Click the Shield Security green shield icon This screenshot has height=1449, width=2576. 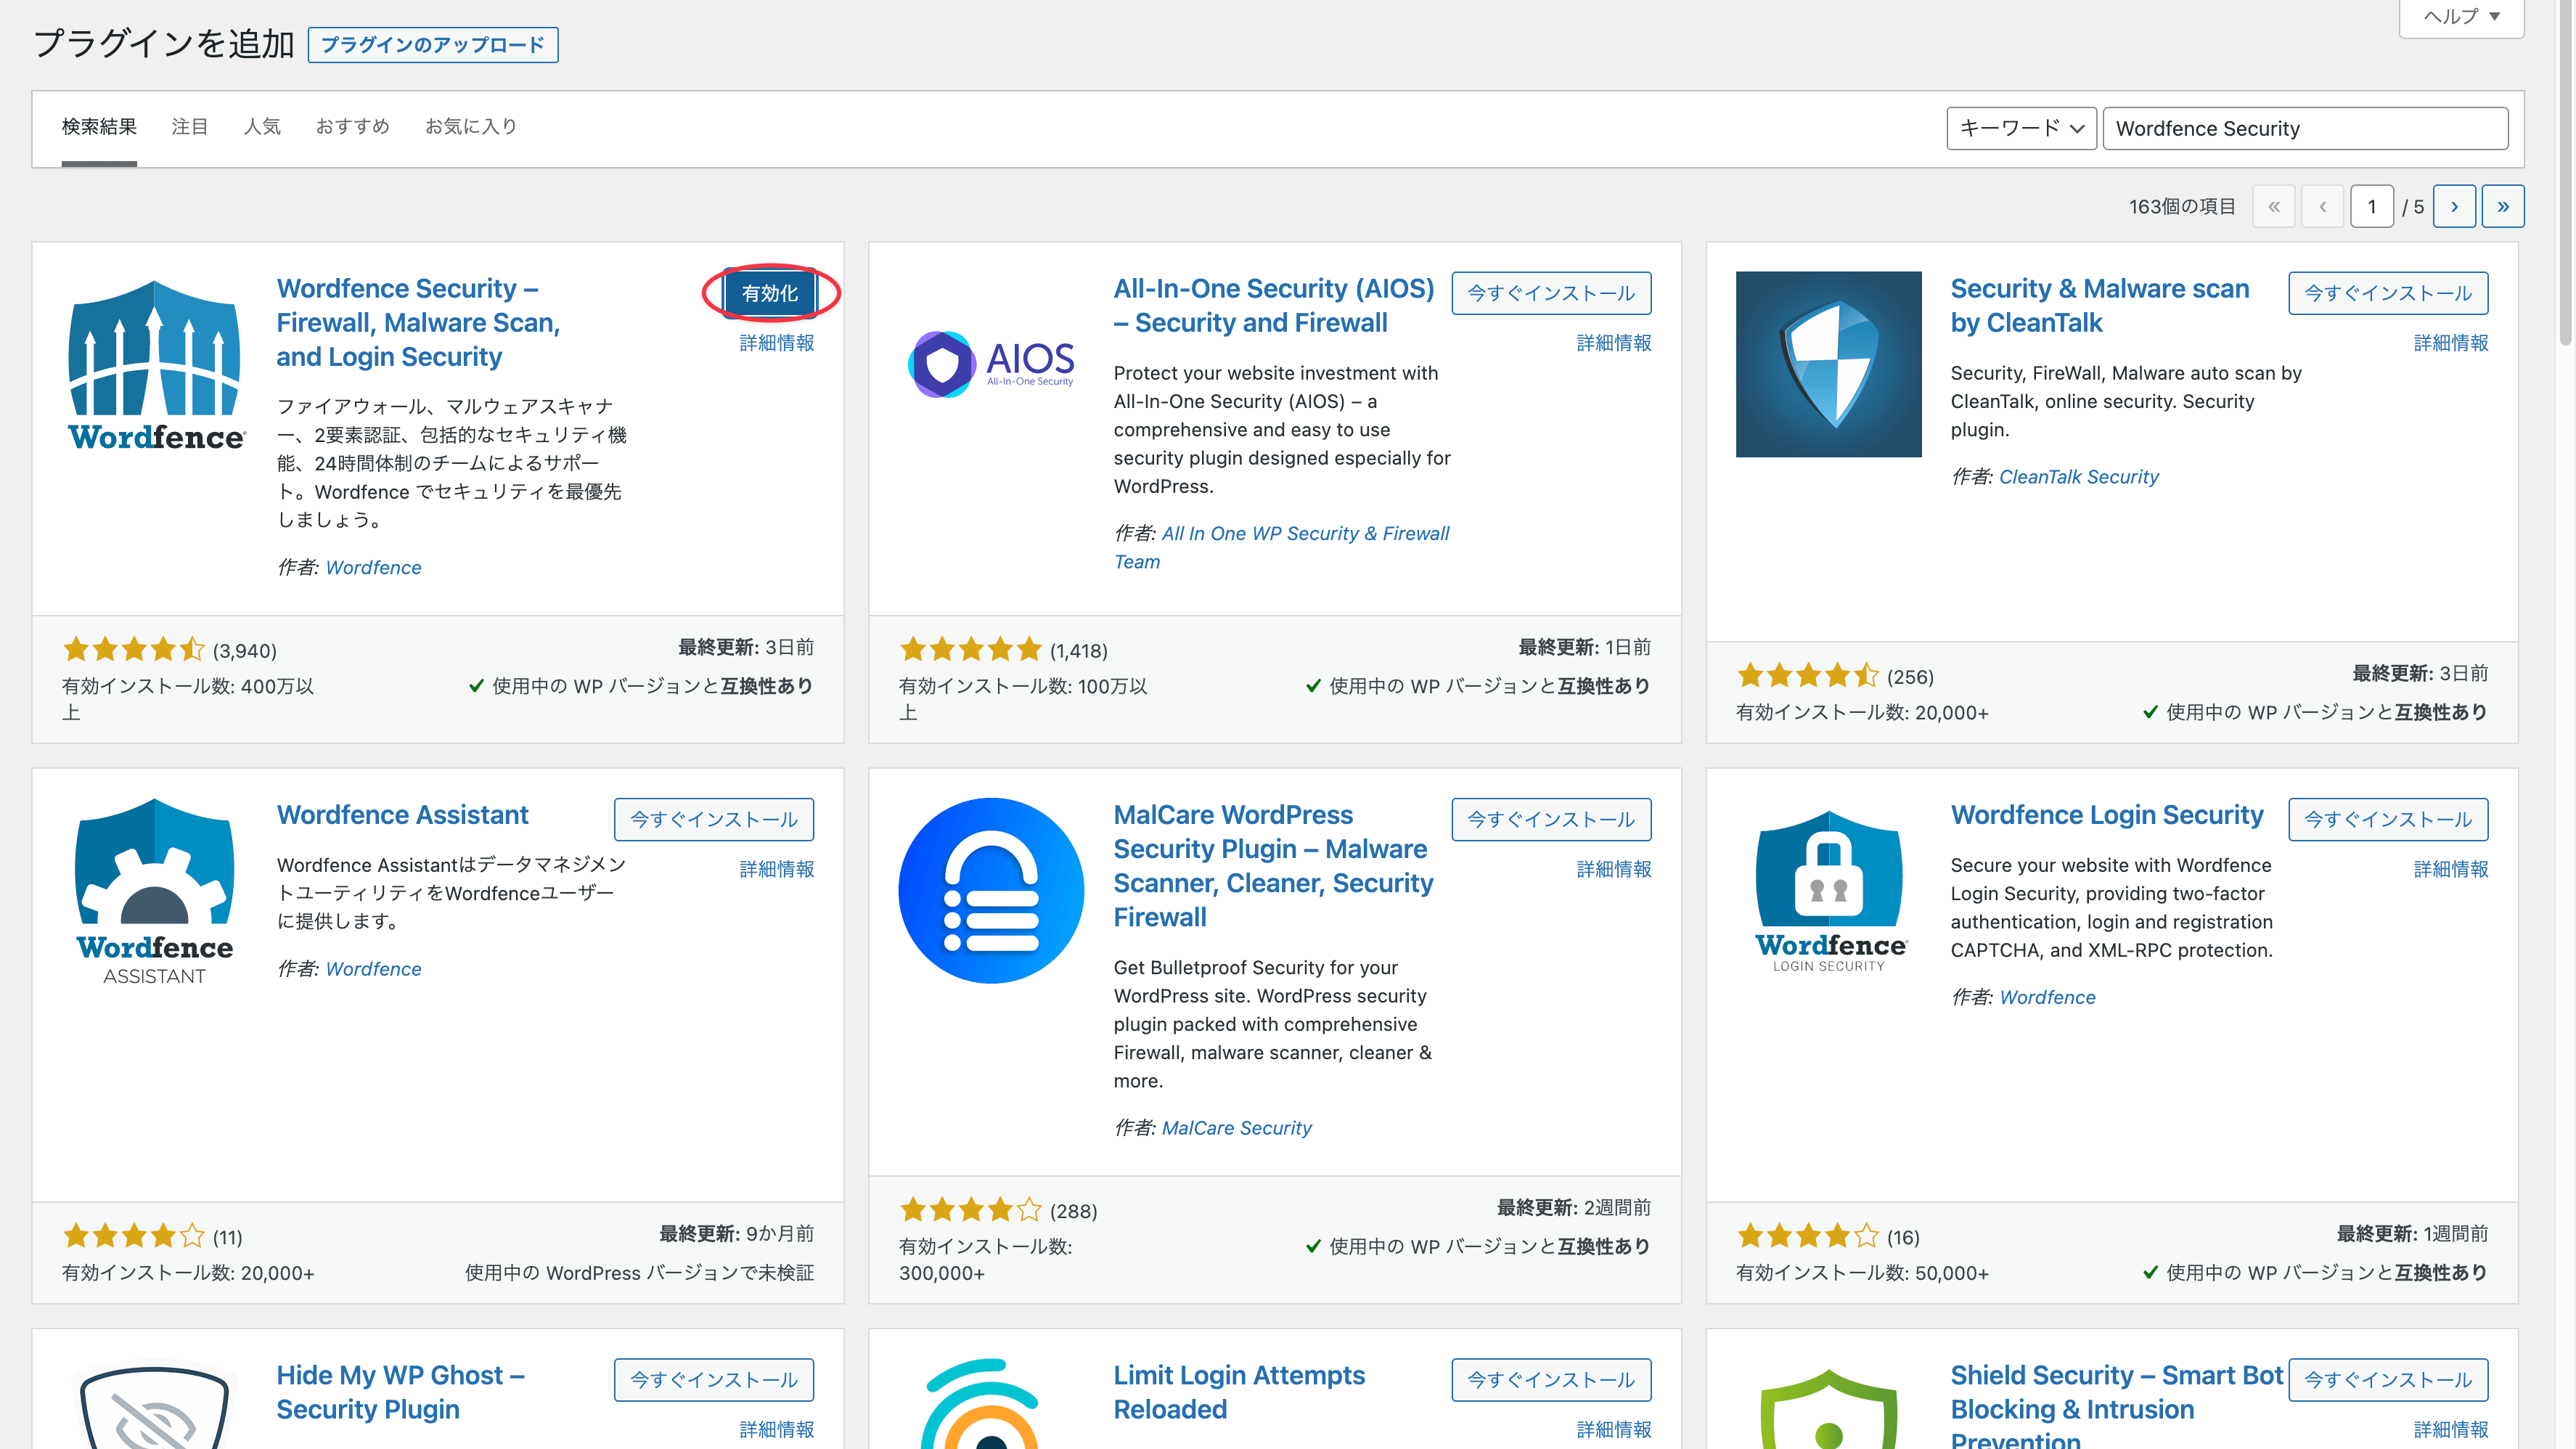coord(1828,1410)
